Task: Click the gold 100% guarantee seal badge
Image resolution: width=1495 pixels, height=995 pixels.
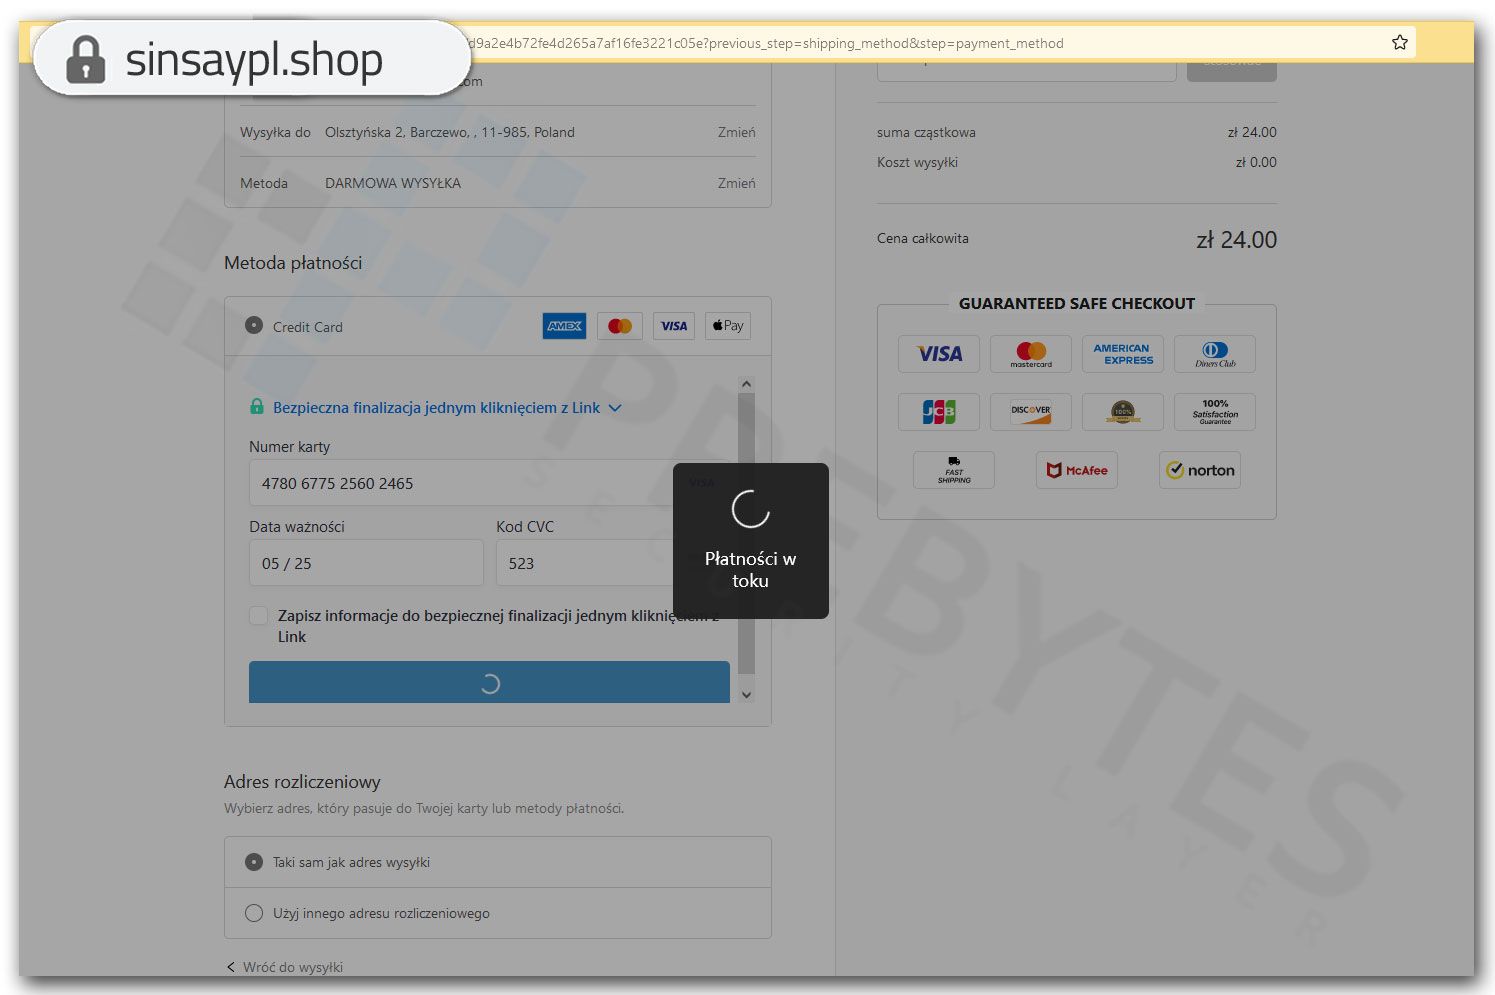Action: 1123,411
